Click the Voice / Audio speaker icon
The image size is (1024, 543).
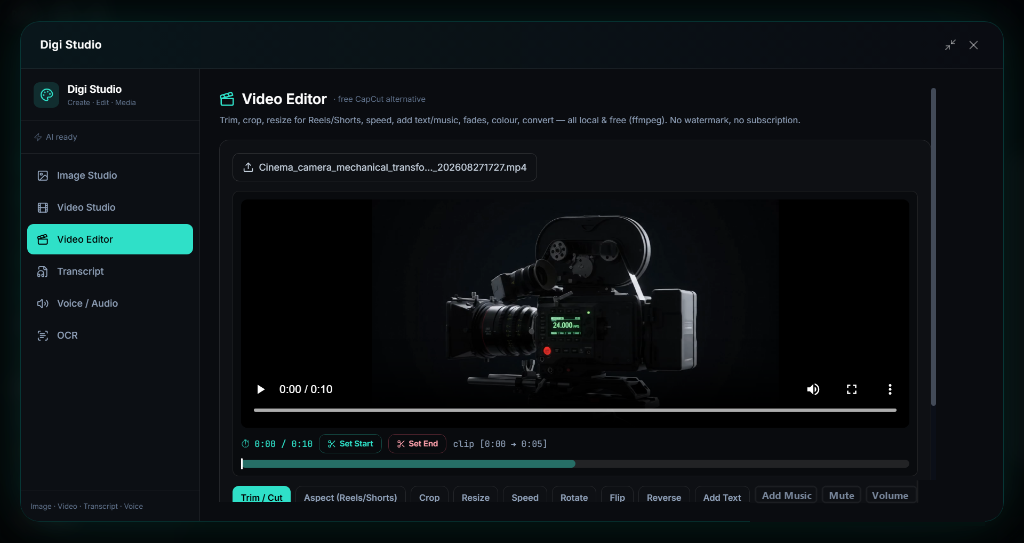click(42, 304)
